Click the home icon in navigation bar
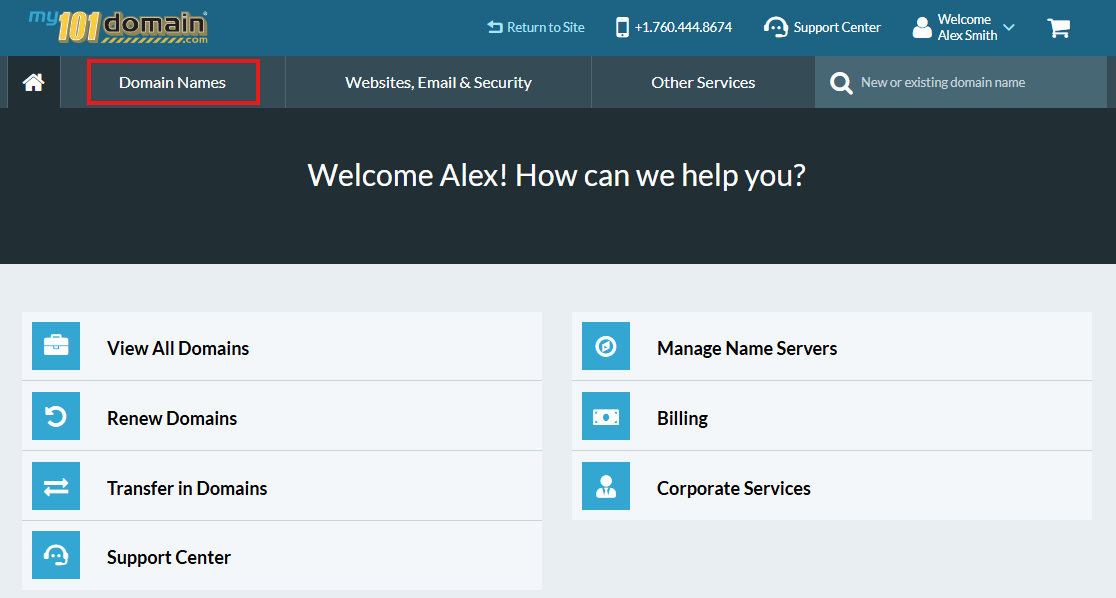 coord(33,82)
